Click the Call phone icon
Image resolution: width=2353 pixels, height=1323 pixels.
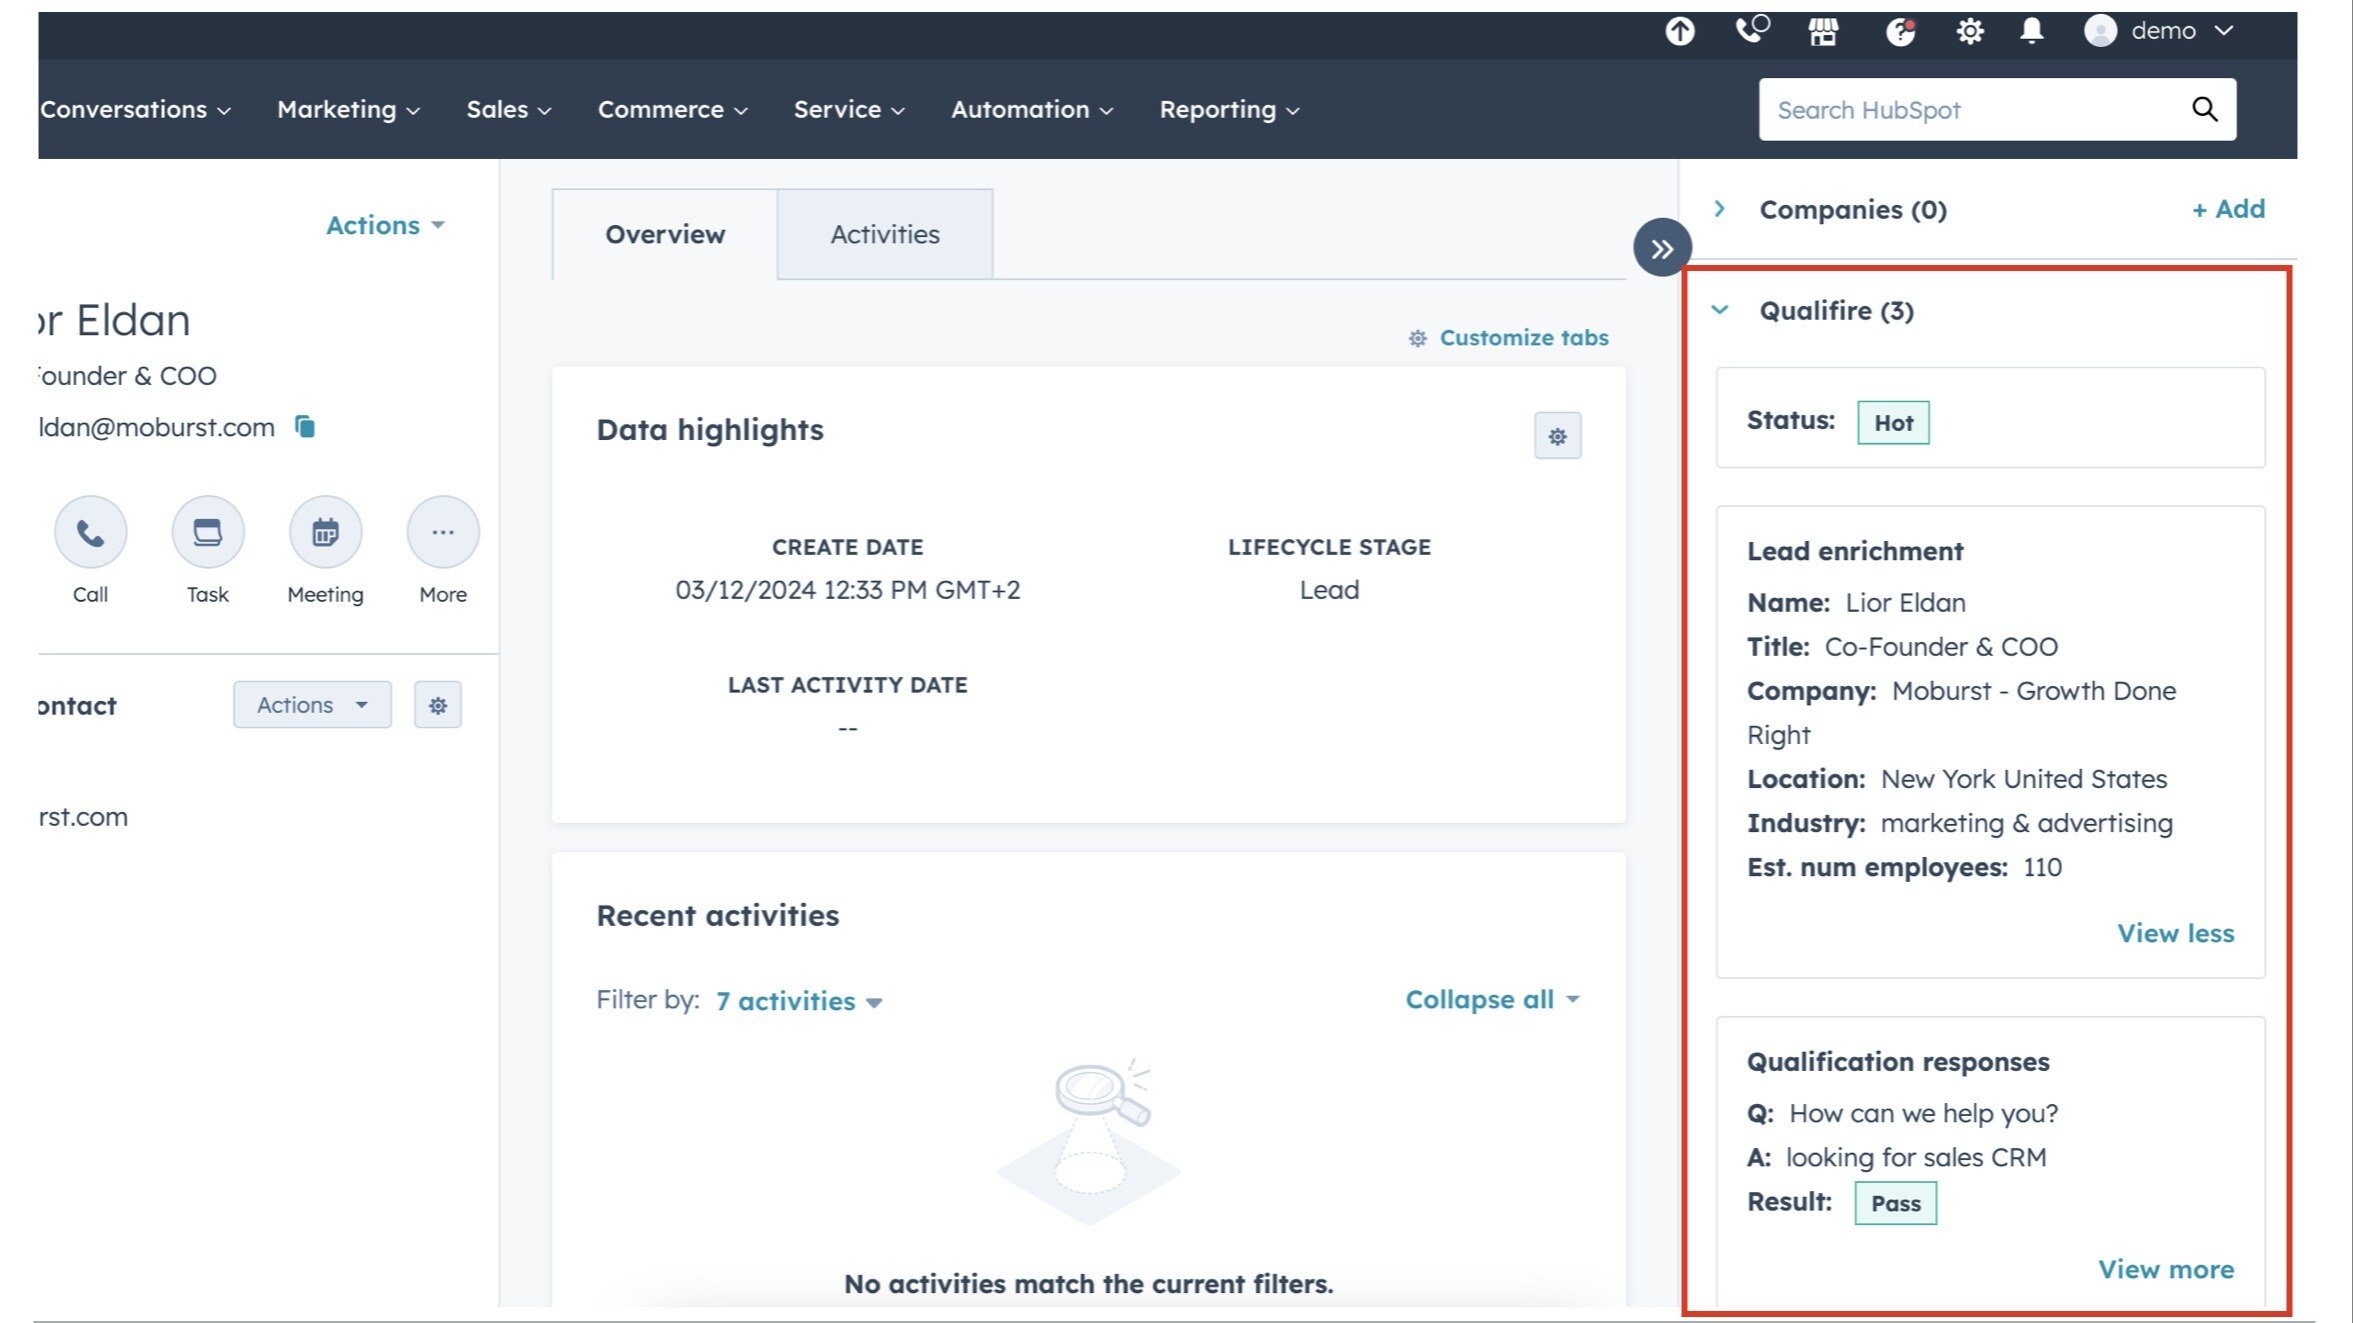point(90,533)
